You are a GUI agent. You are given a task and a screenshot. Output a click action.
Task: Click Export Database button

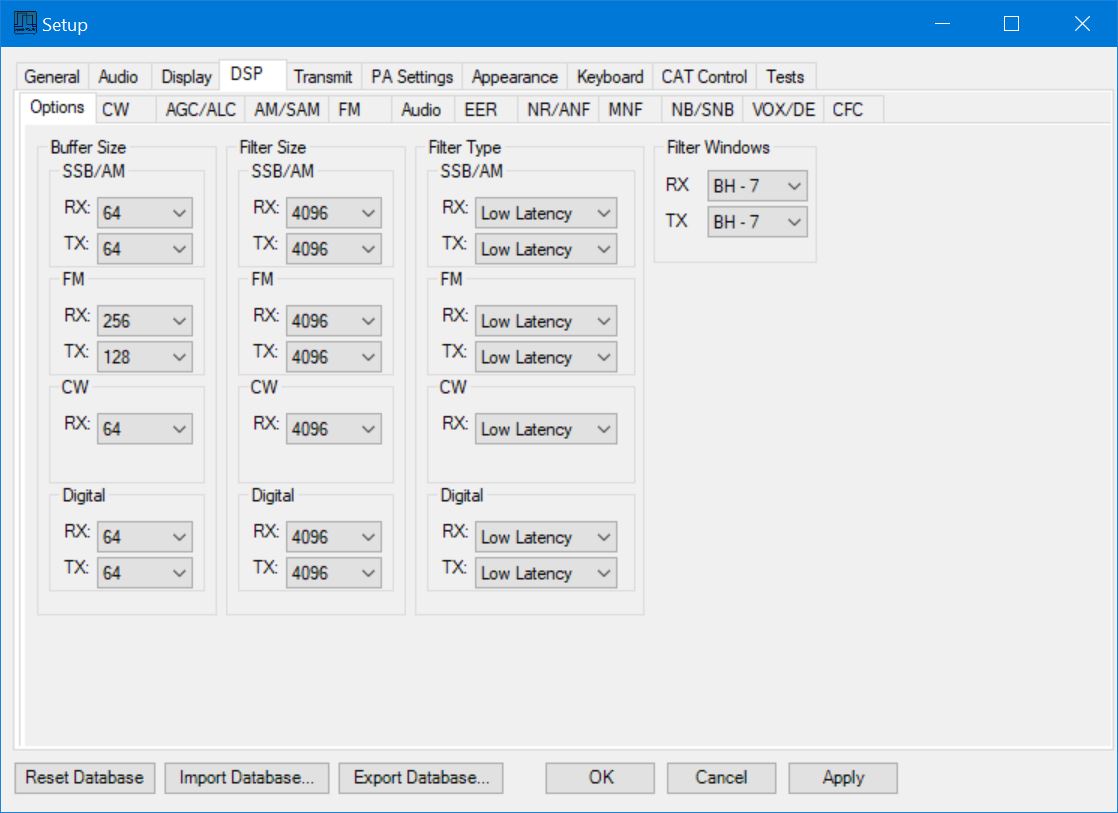click(420, 778)
